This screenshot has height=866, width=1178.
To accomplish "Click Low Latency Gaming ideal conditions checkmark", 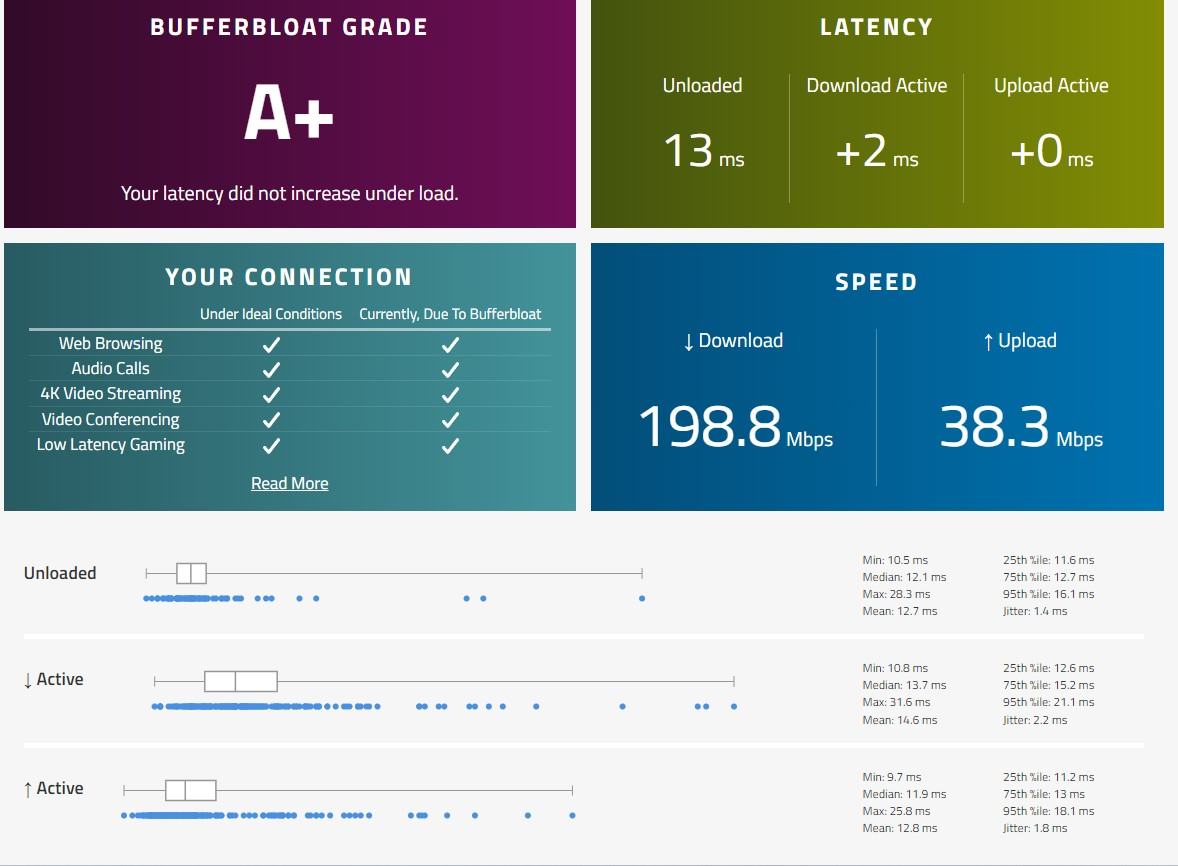I will click(x=271, y=446).
